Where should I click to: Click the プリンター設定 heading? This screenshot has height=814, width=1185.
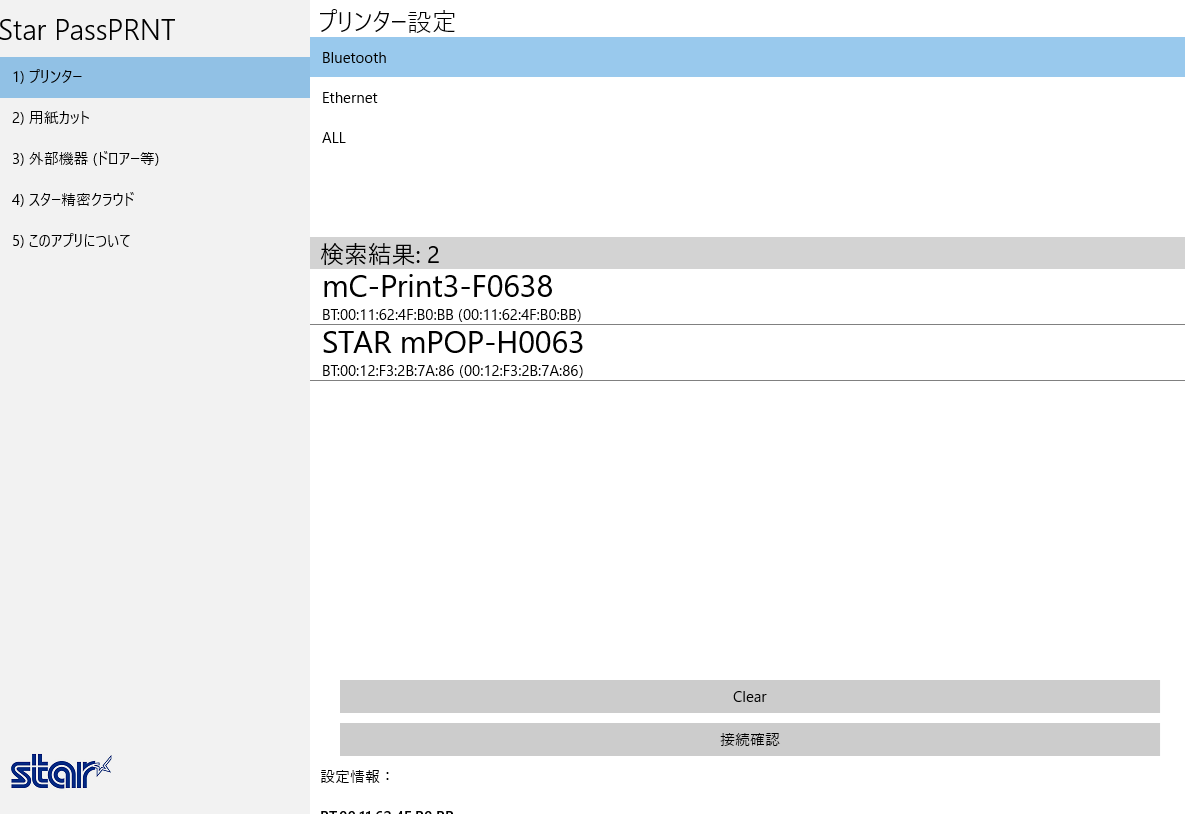tap(387, 21)
